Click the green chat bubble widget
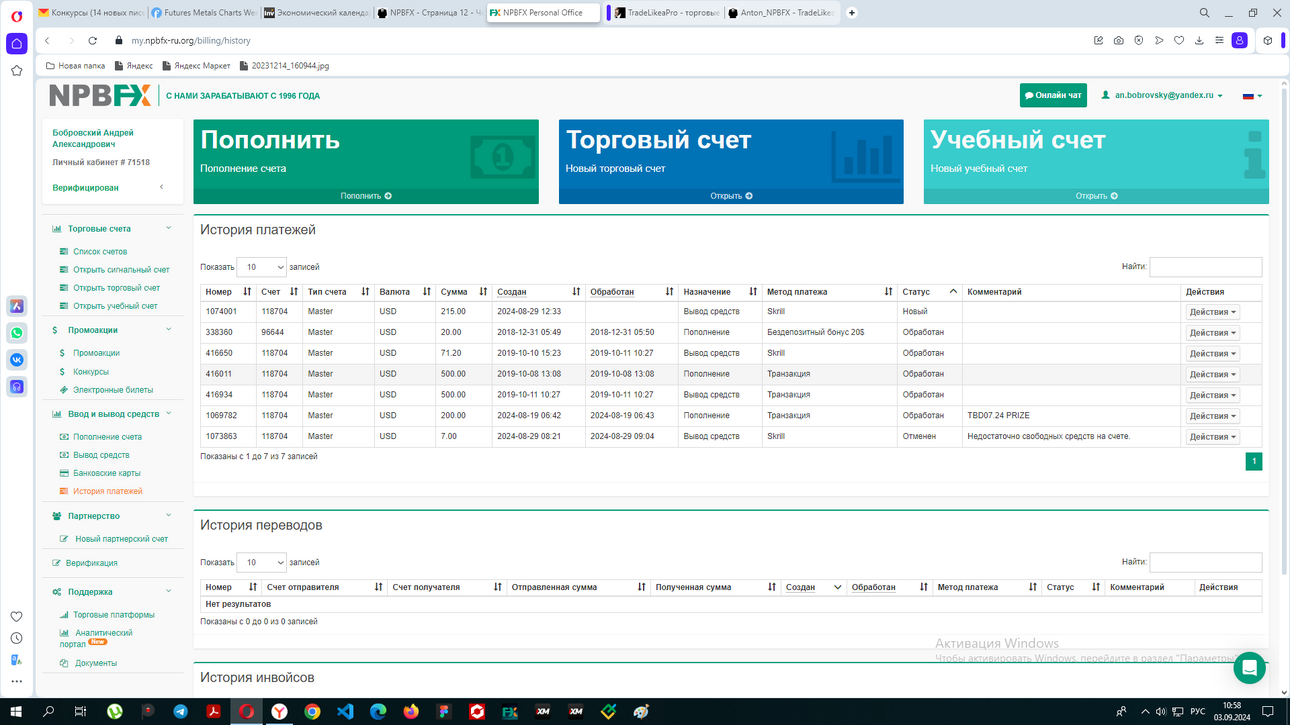 [x=1249, y=667]
